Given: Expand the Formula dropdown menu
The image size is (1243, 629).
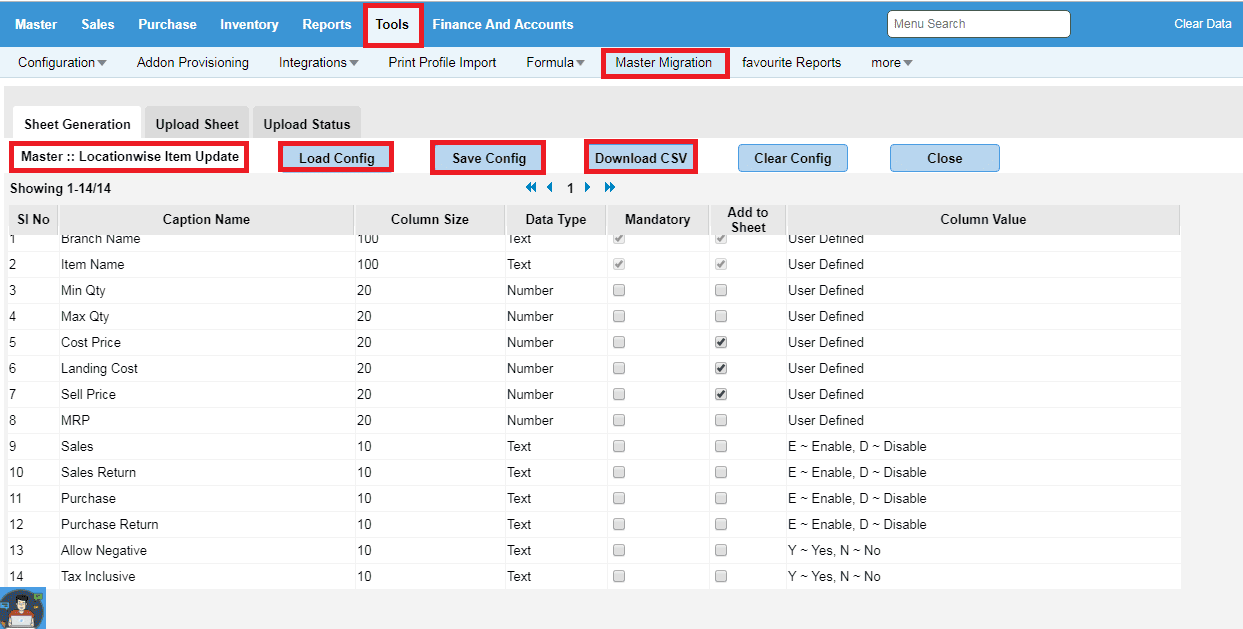Looking at the screenshot, I should (x=555, y=62).
